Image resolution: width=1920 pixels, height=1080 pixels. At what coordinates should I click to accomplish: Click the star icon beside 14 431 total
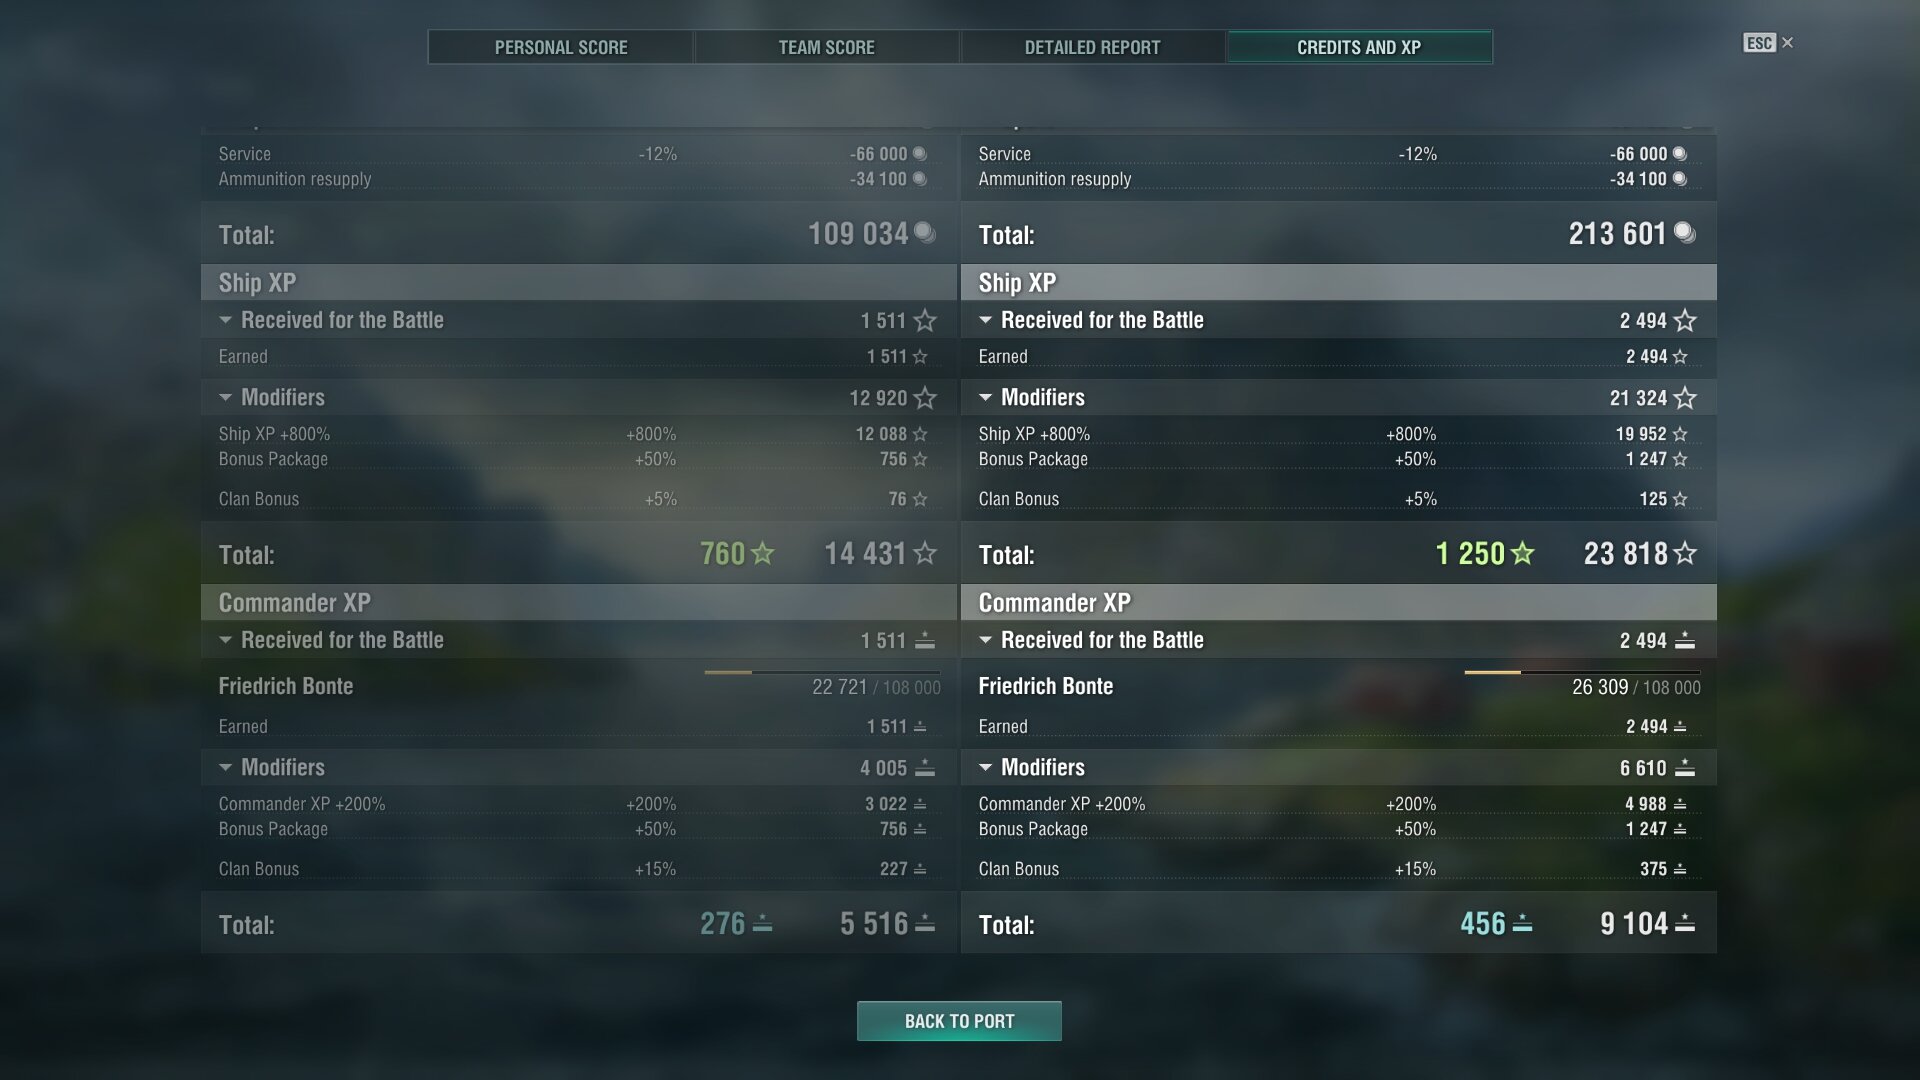tap(925, 553)
